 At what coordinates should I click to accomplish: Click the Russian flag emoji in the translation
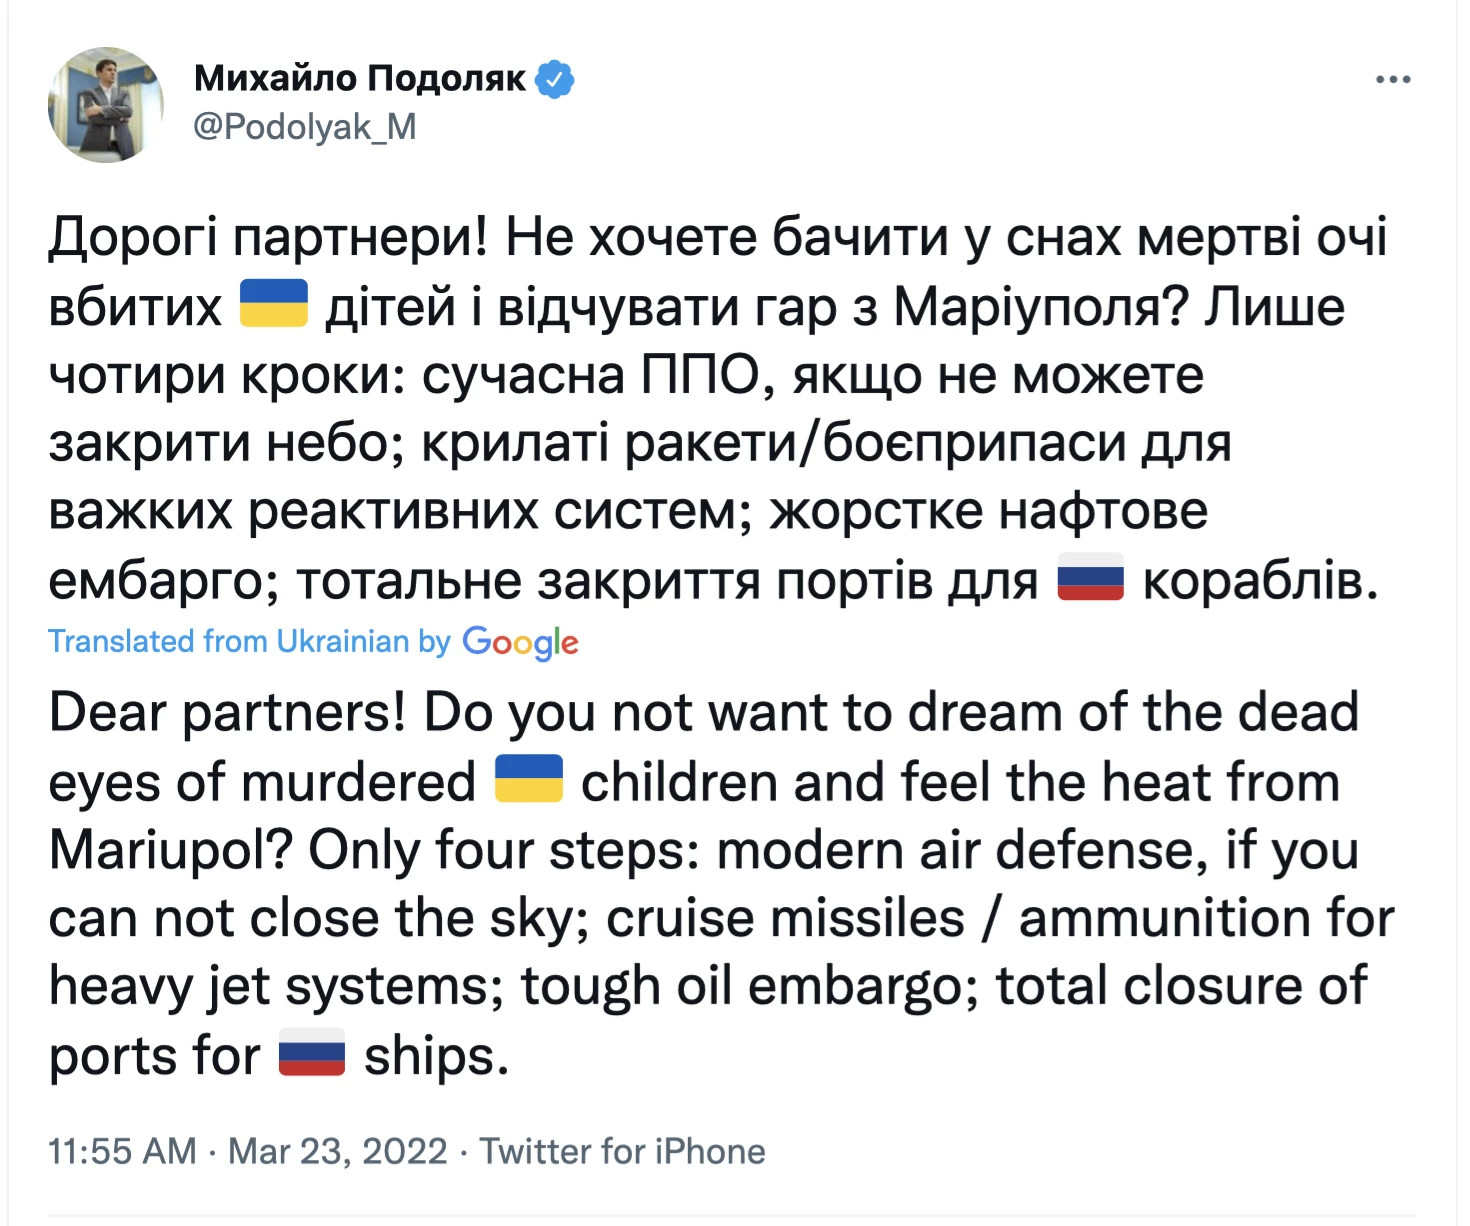tap(312, 1053)
